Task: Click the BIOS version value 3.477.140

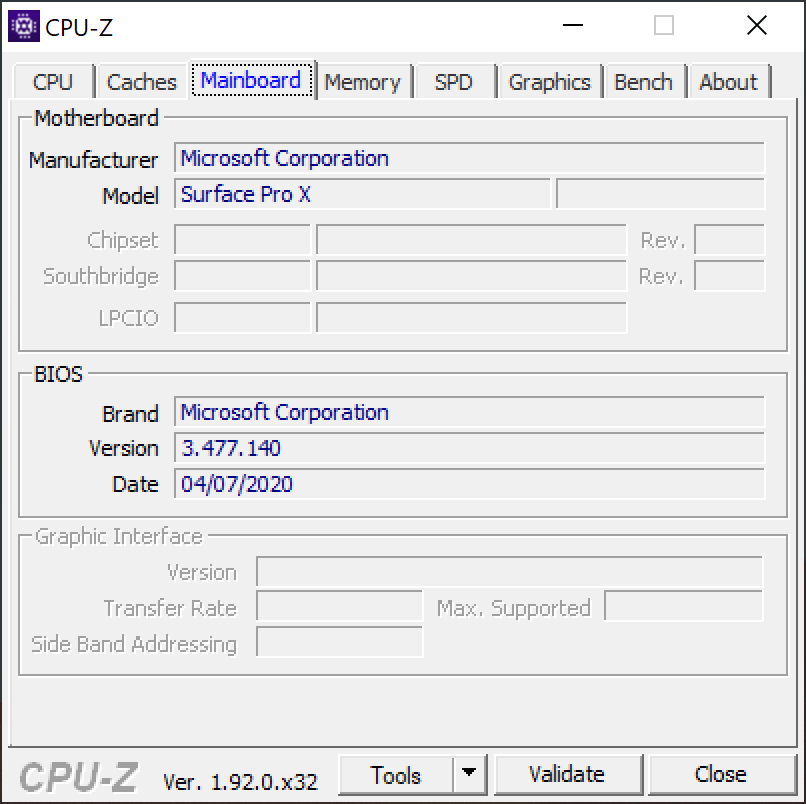Action: [x=469, y=448]
